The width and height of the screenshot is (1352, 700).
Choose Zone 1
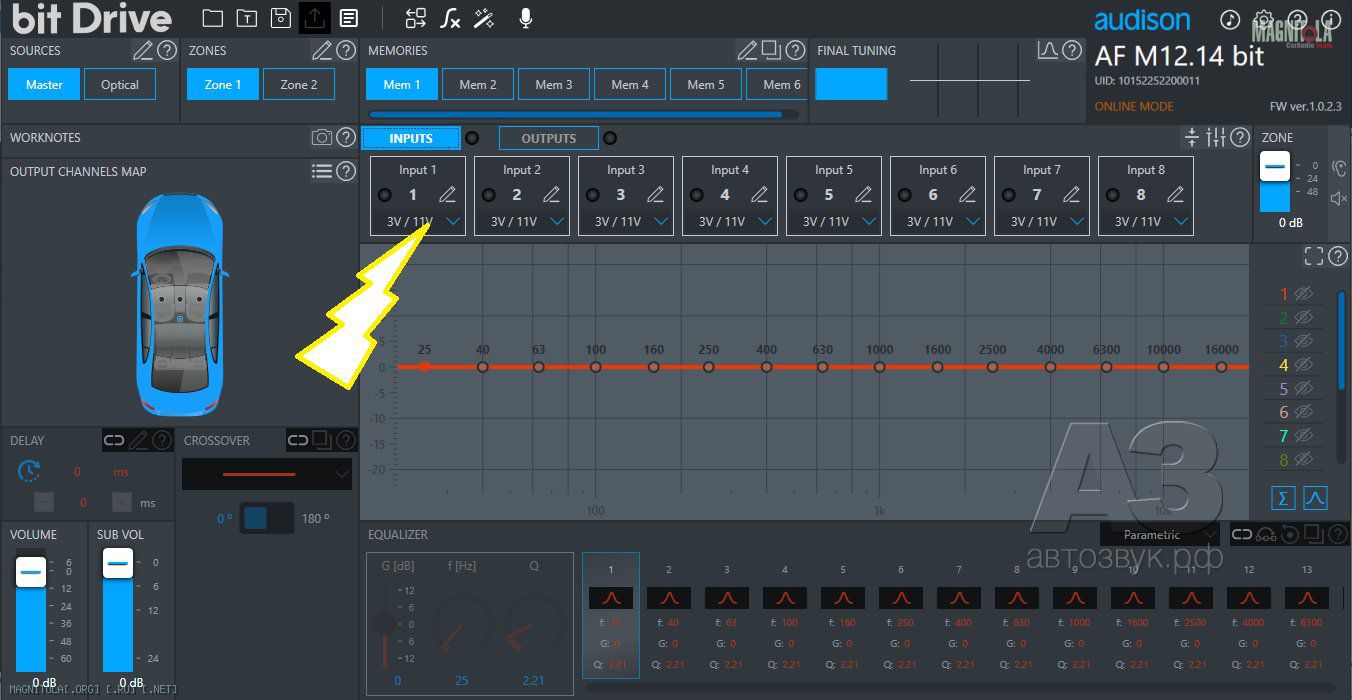[223, 85]
